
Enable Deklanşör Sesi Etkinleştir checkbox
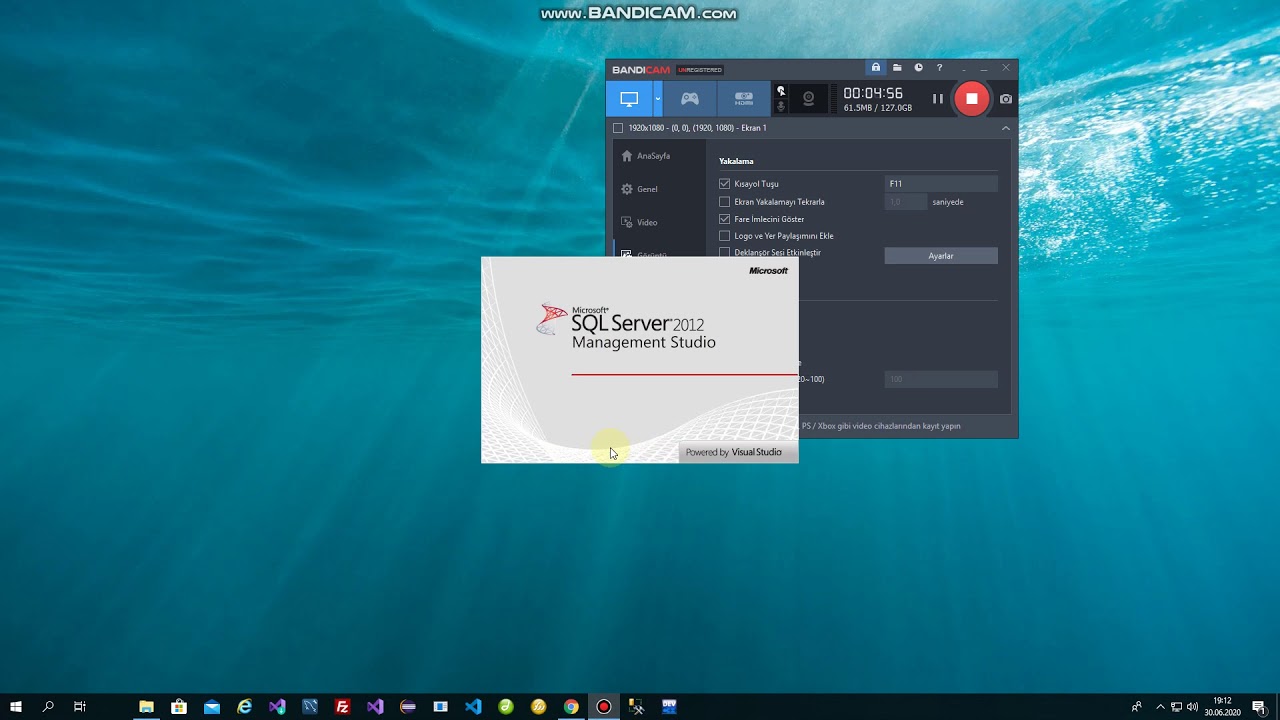click(x=724, y=253)
